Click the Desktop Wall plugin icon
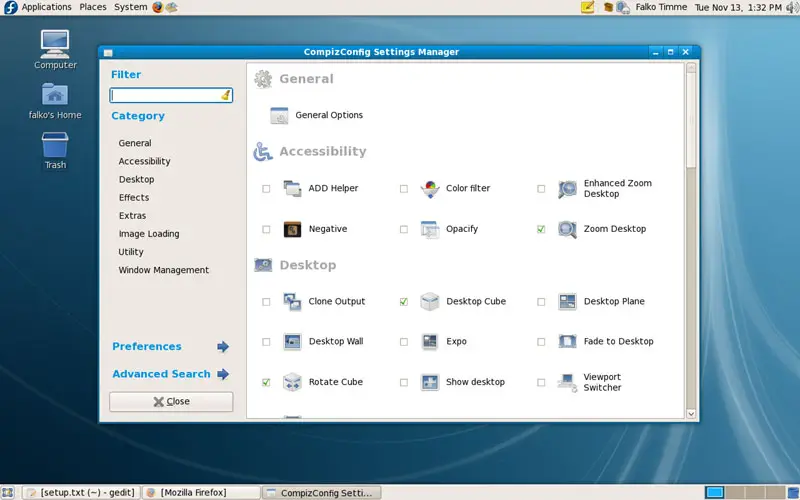 [292, 341]
